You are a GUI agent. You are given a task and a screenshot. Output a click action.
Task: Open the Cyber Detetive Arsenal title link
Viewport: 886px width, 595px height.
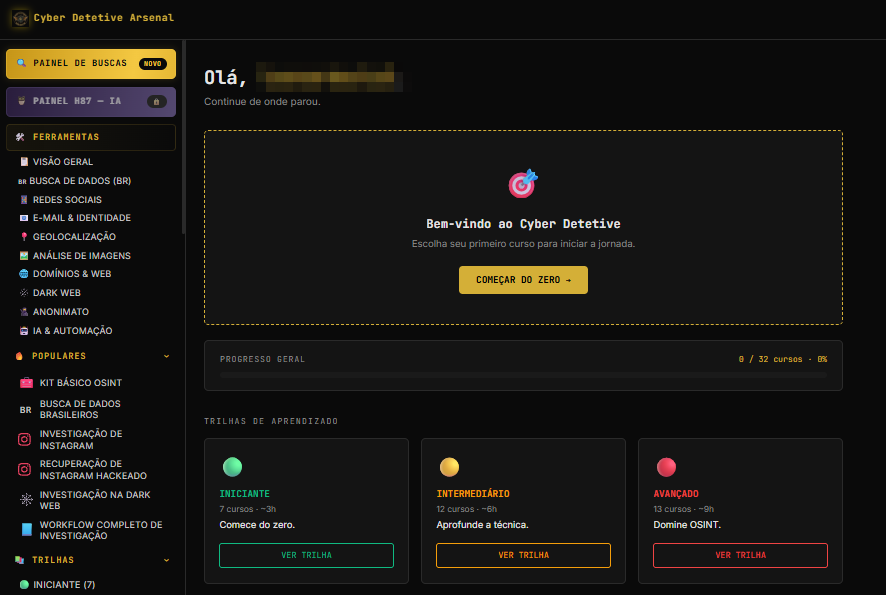tap(103, 18)
